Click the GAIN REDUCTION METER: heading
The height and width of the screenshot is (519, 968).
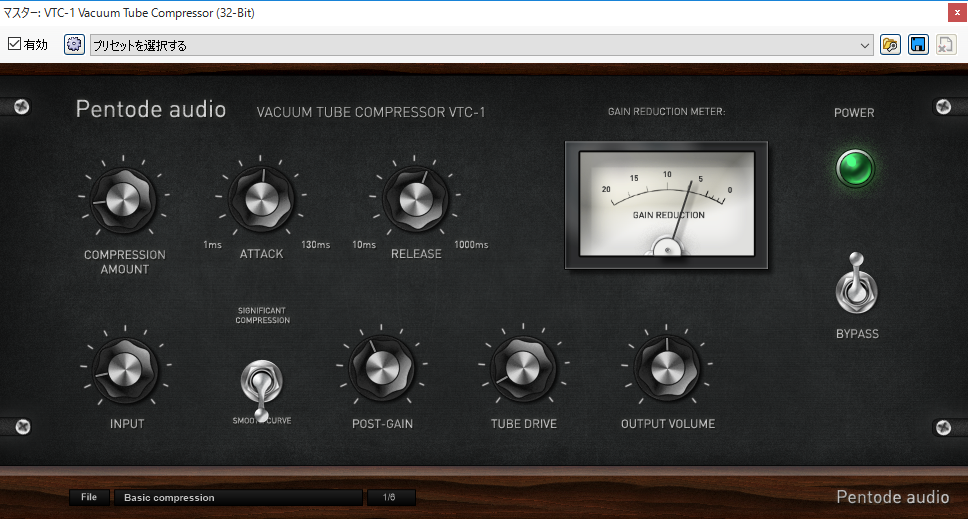[x=667, y=112]
